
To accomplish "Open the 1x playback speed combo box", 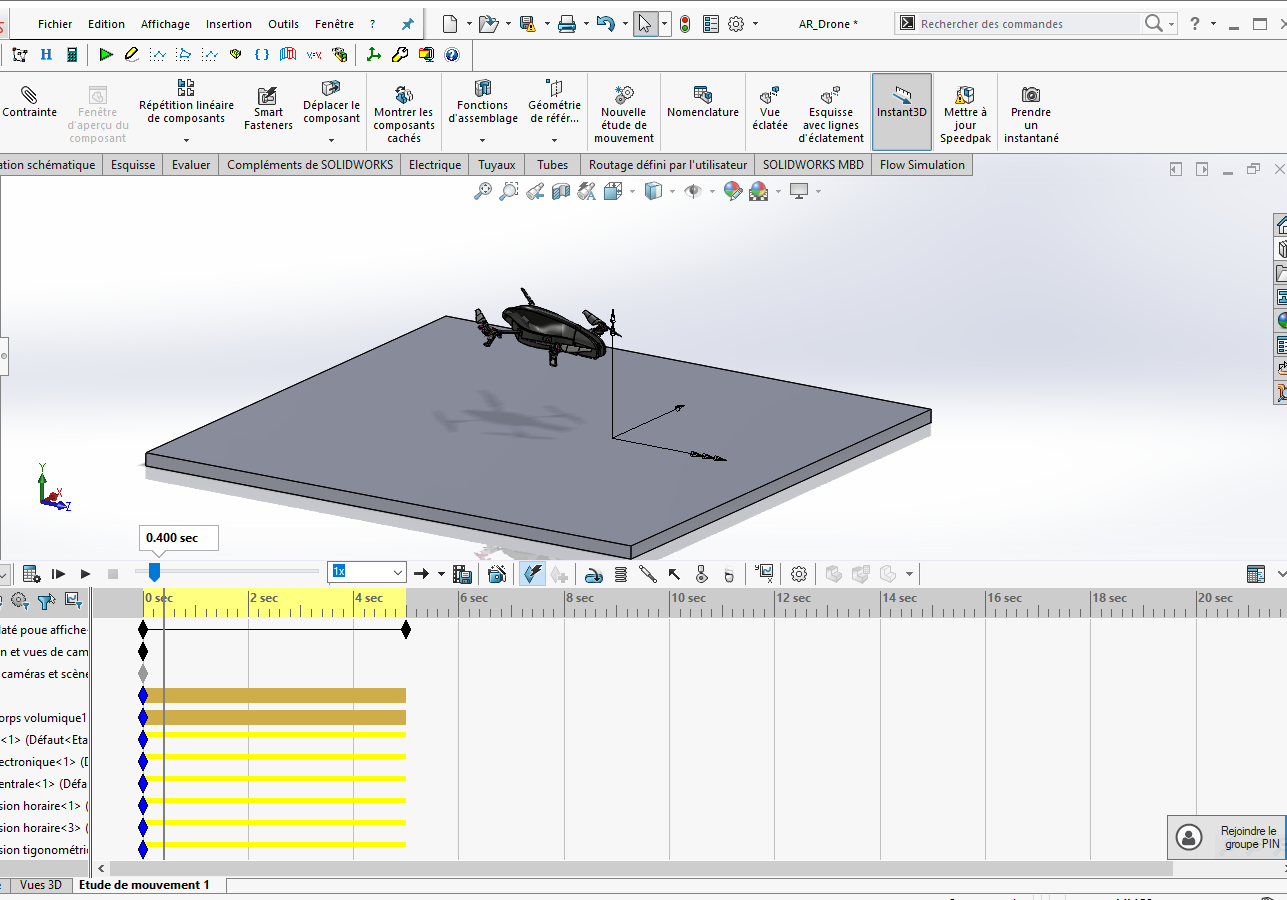I will [x=366, y=572].
